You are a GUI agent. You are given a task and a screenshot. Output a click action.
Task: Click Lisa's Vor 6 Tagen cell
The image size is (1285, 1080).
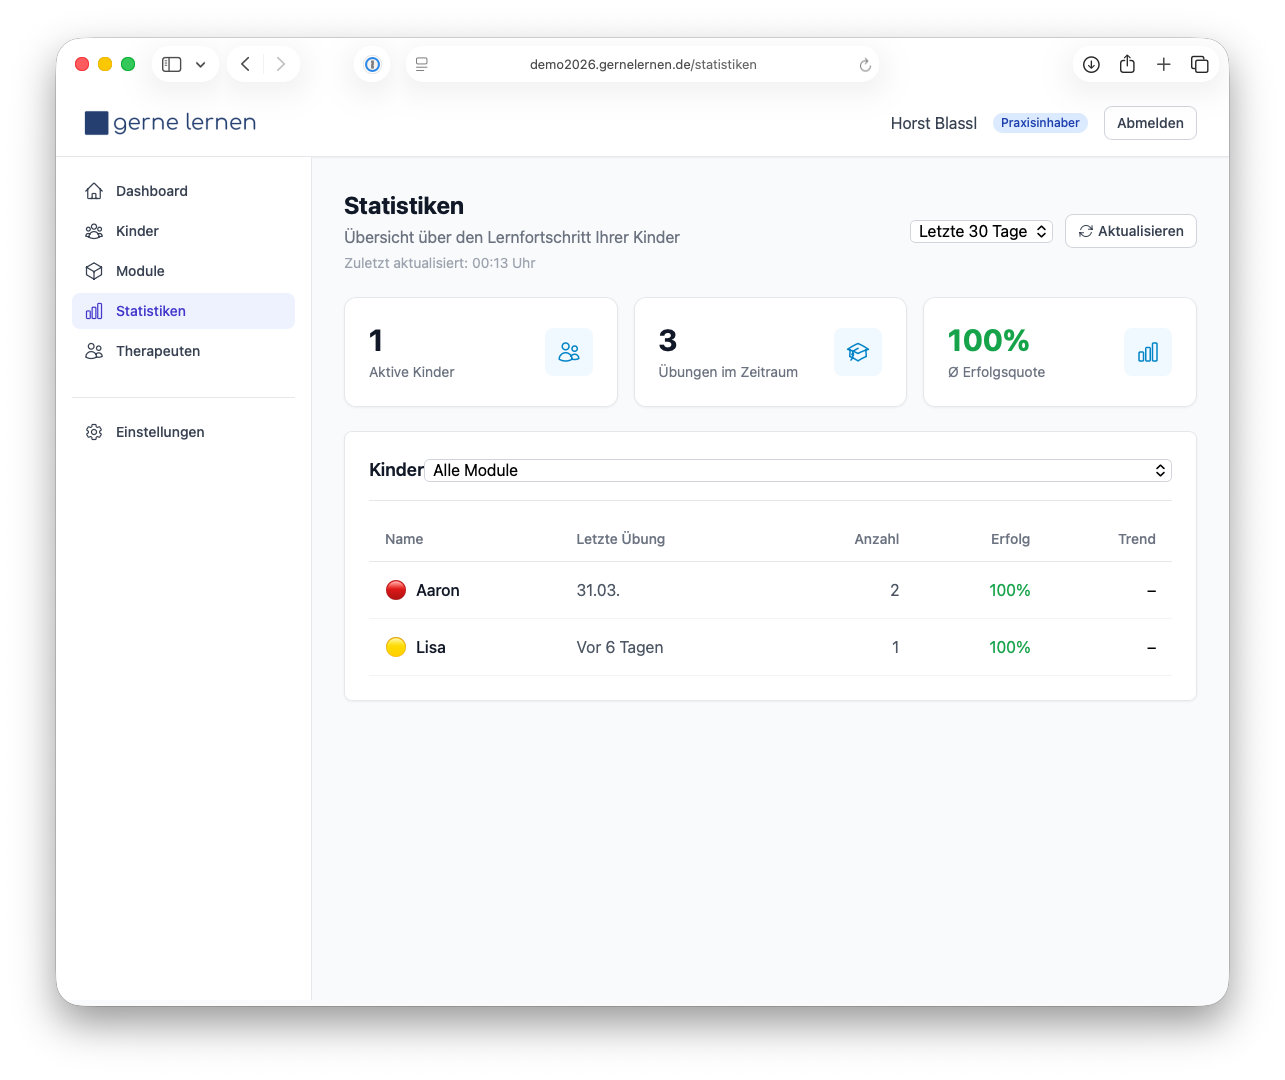tap(620, 647)
